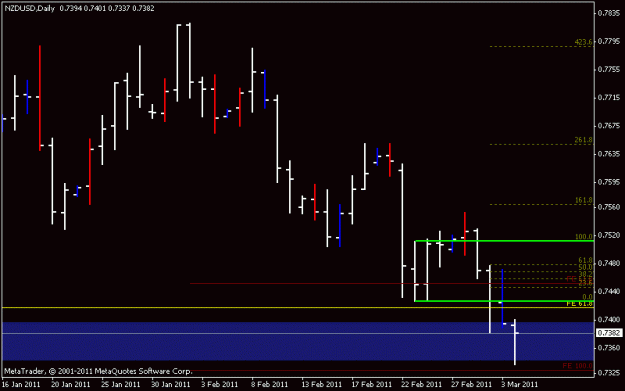The width and height of the screenshot is (625, 391).
Task: Select the 161.8 Fibonacci level label
Action: point(584,200)
